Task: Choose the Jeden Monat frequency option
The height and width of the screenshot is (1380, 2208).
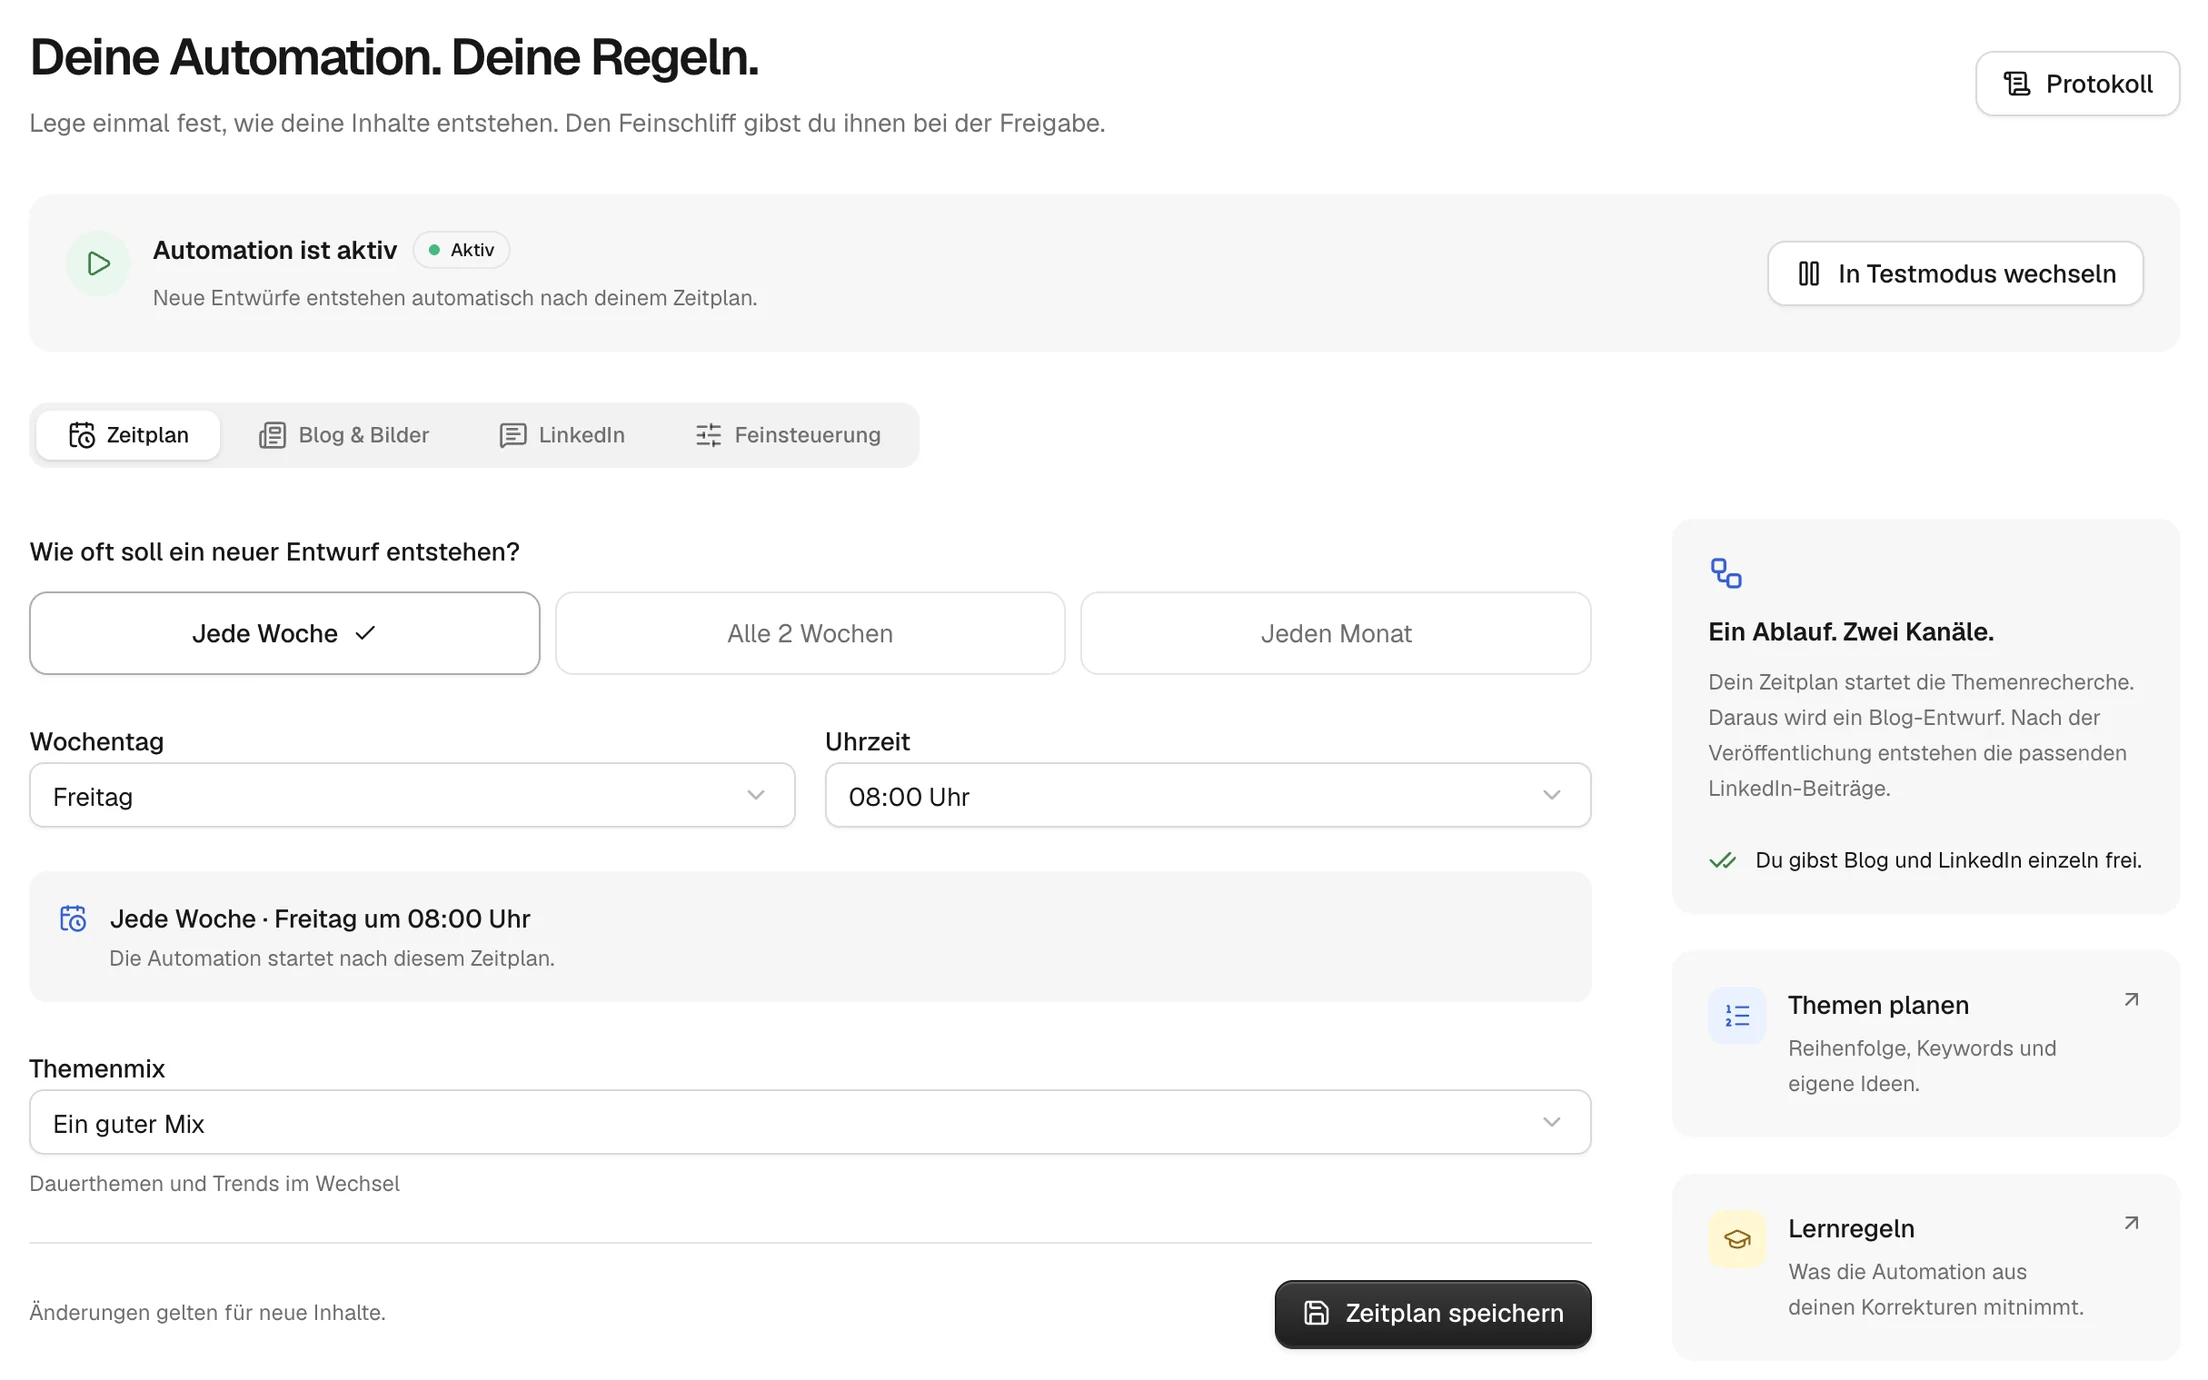Action: (1336, 633)
